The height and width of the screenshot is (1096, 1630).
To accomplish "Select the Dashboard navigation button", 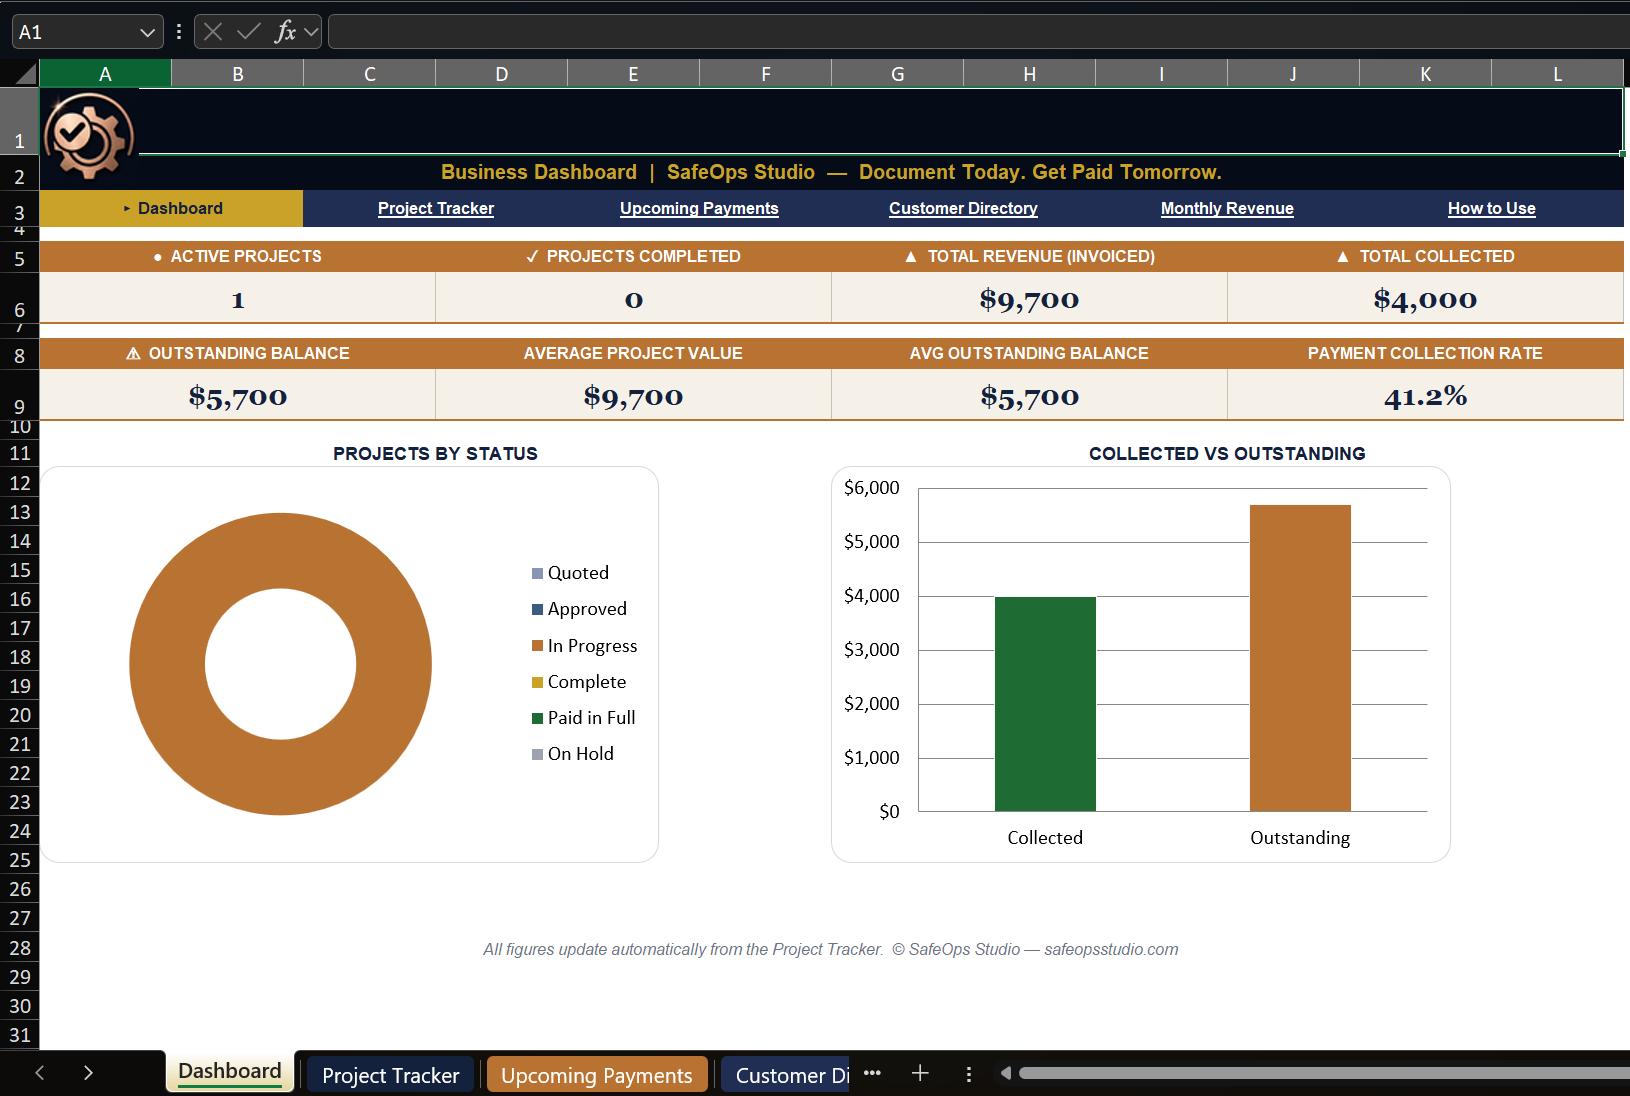I will (x=171, y=208).
